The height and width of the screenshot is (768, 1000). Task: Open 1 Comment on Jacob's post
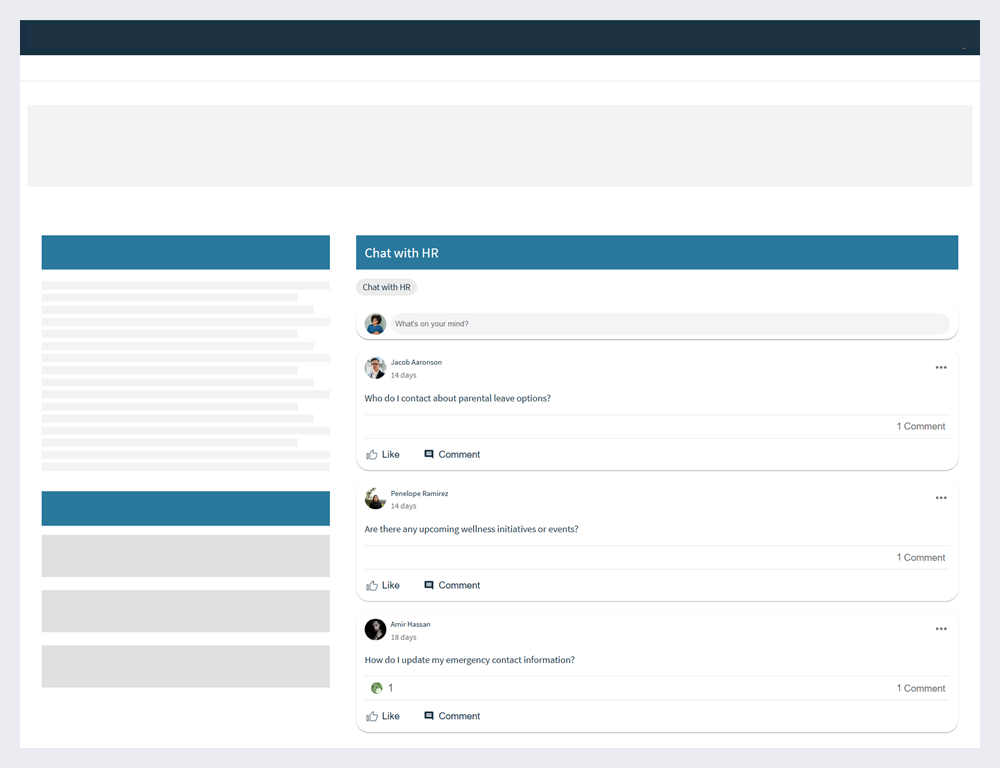[919, 426]
